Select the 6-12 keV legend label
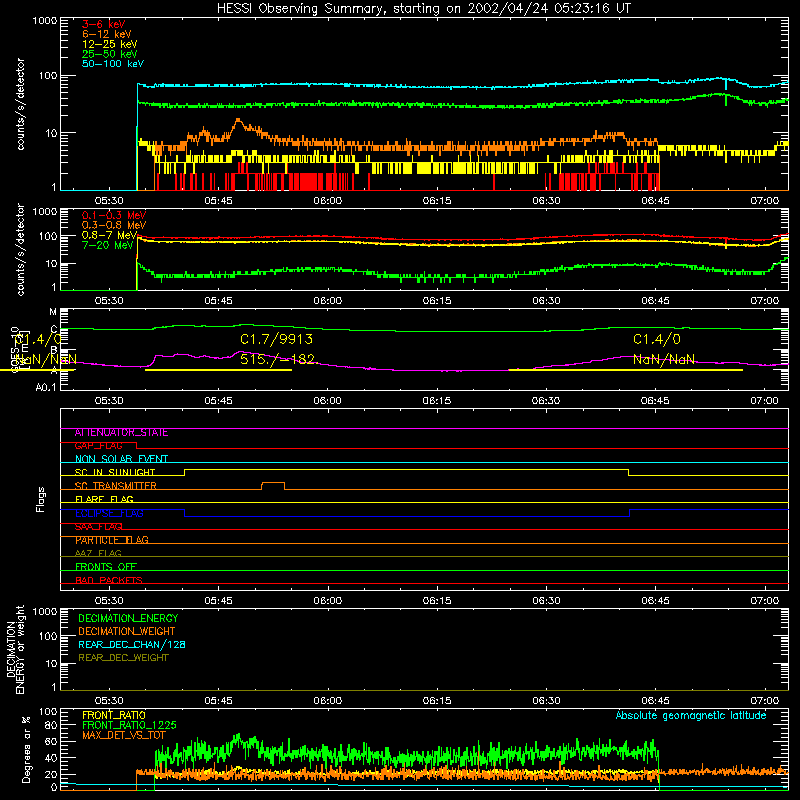800x800 pixels. coord(107,34)
